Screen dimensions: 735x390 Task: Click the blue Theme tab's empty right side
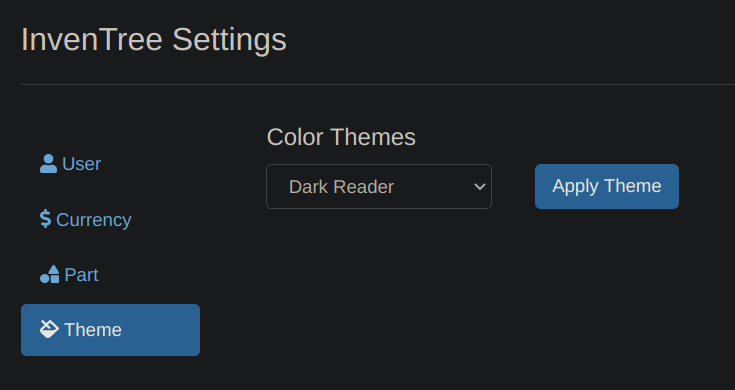pyautogui.click(x=161, y=330)
